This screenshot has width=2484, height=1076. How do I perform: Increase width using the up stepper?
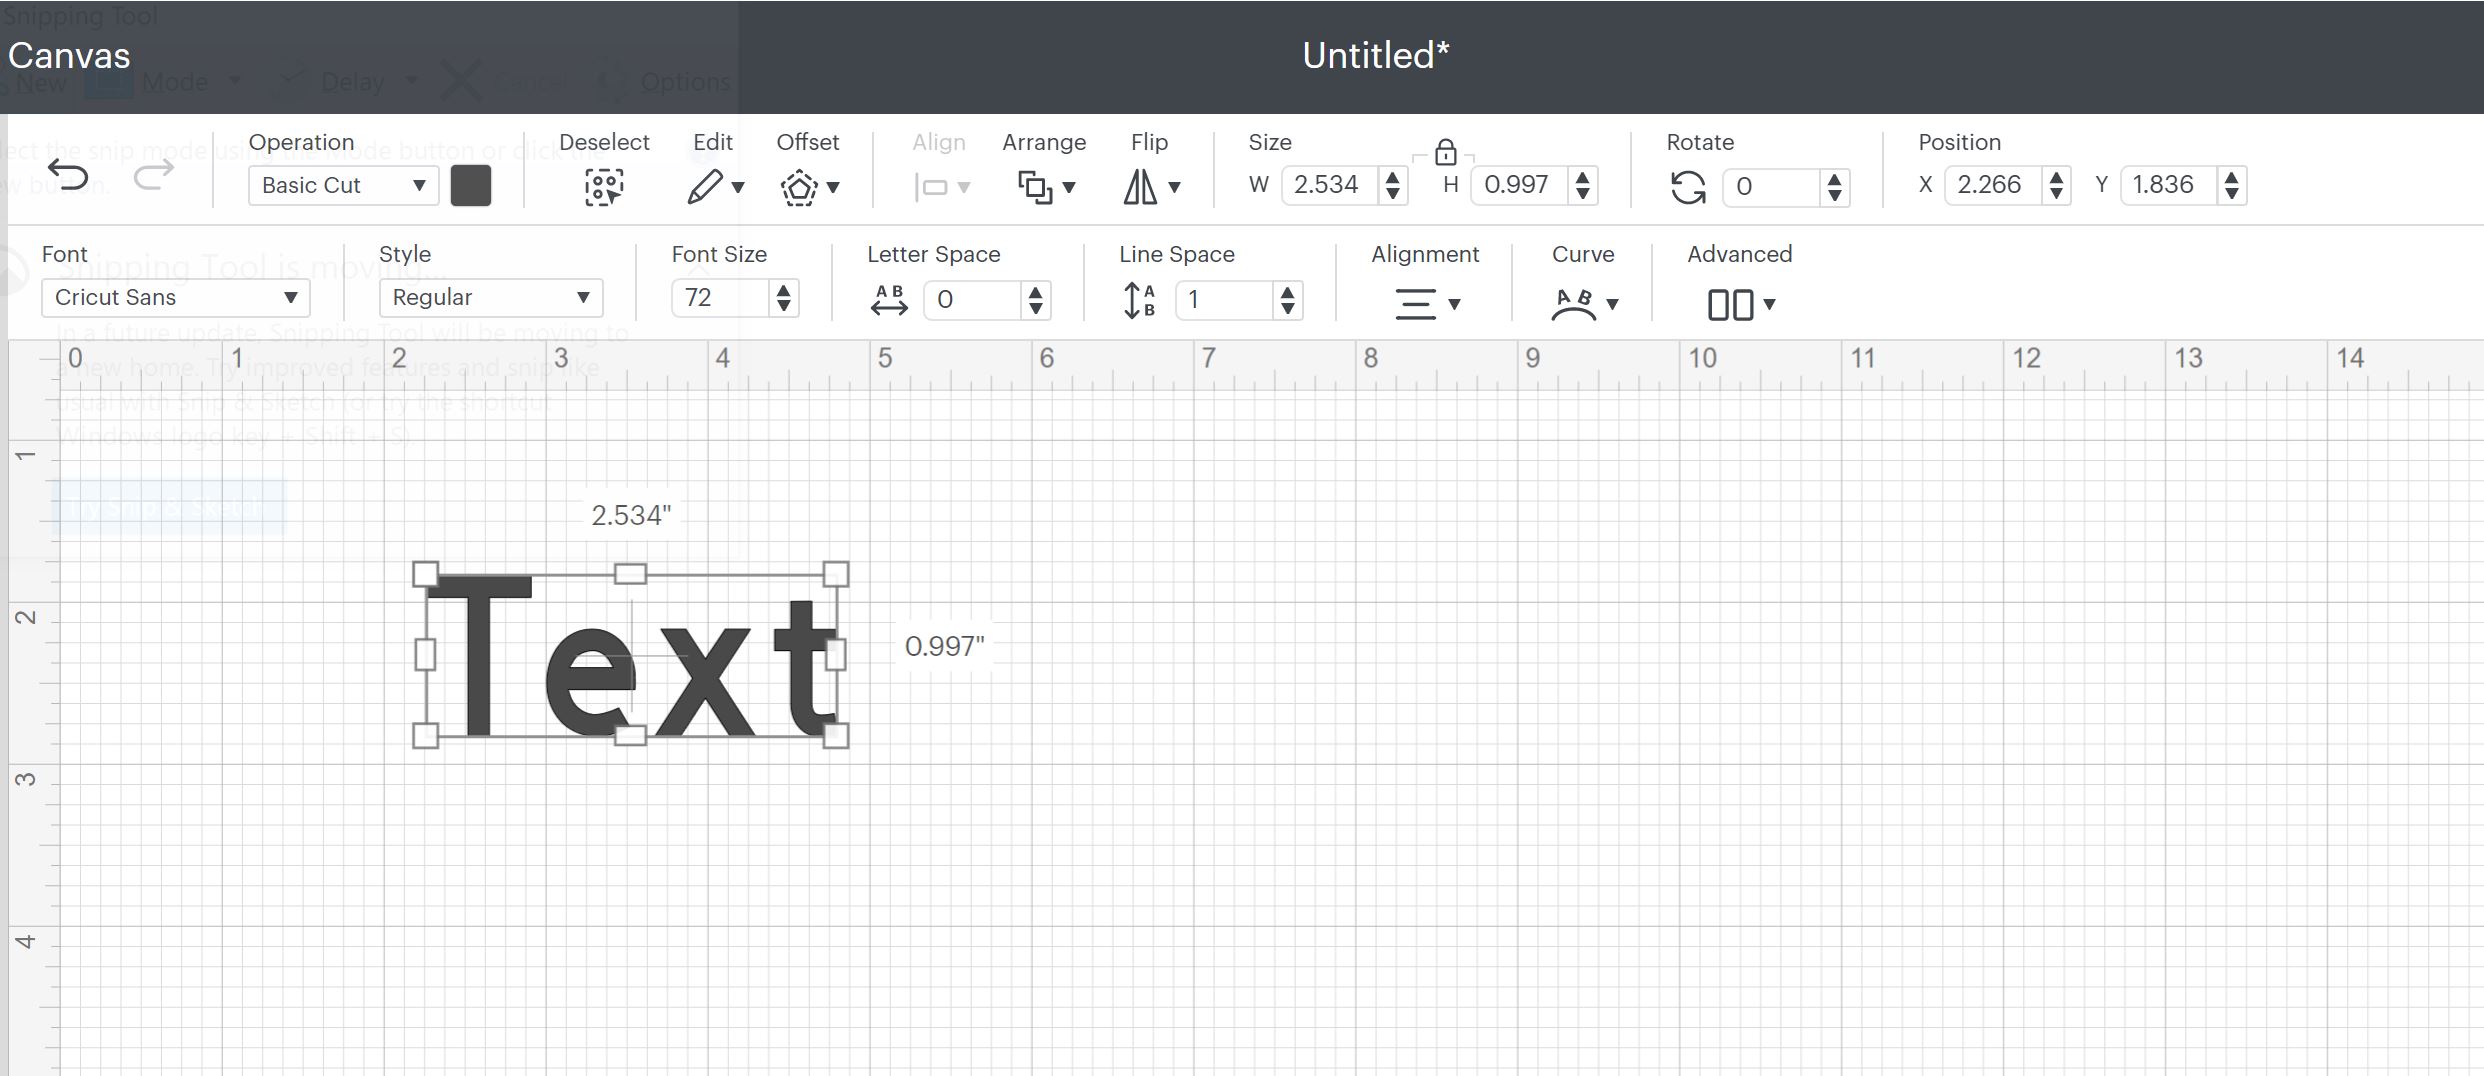(1392, 176)
